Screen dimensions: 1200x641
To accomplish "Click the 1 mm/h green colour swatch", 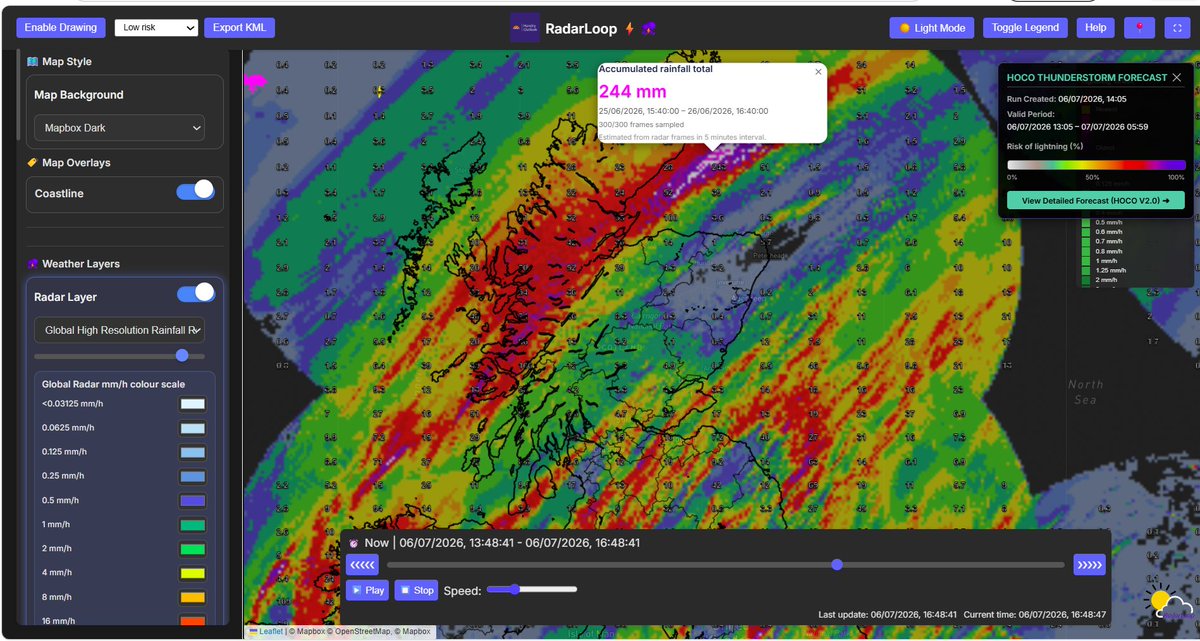I will pos(192,525).
